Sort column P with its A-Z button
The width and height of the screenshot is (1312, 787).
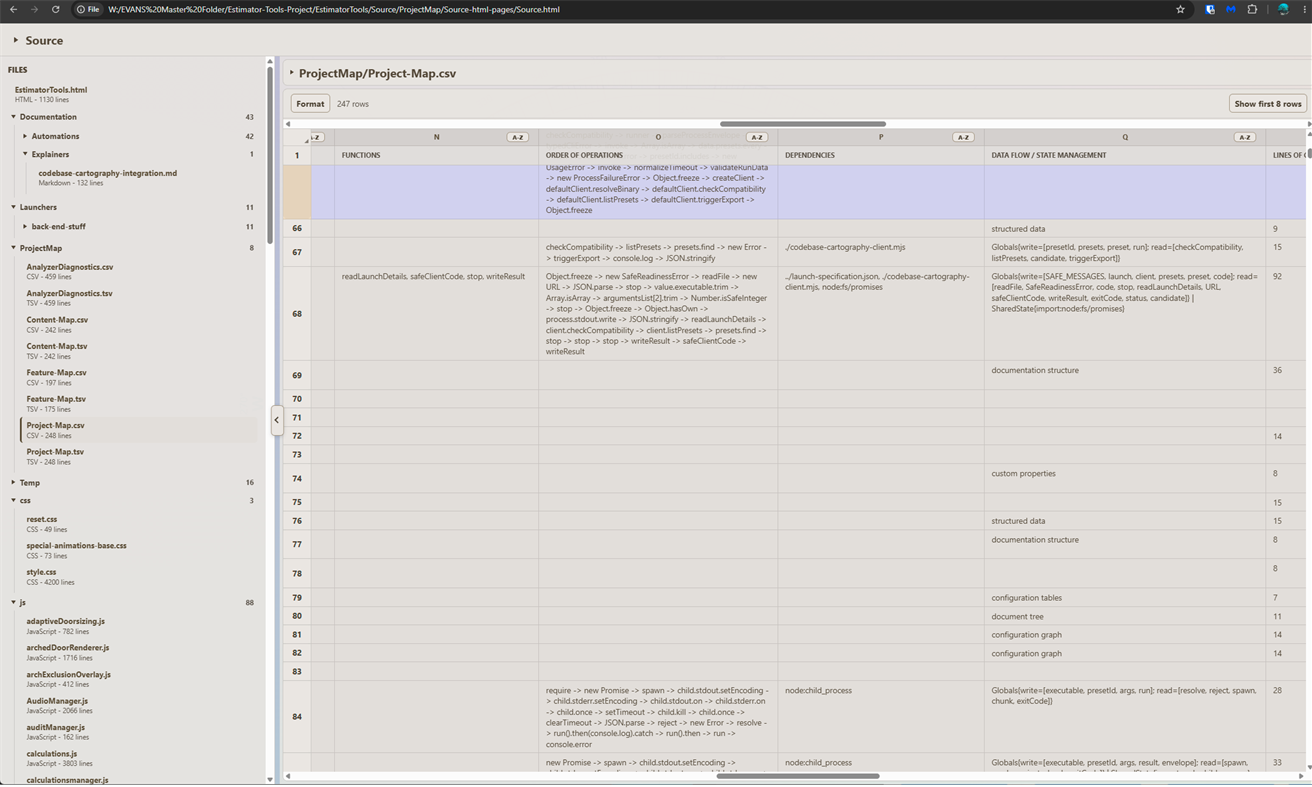click(x=963, y=137)
